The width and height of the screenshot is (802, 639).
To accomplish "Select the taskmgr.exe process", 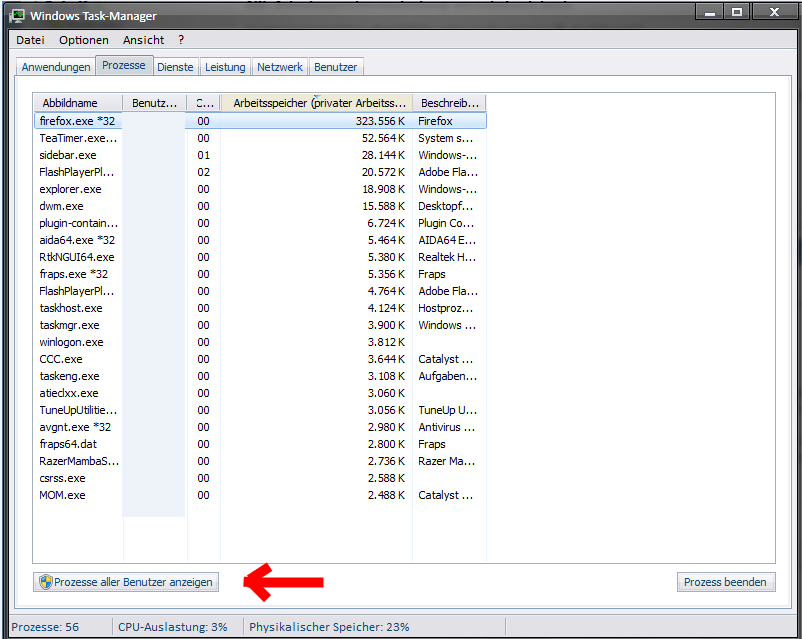I will point(260,325).
